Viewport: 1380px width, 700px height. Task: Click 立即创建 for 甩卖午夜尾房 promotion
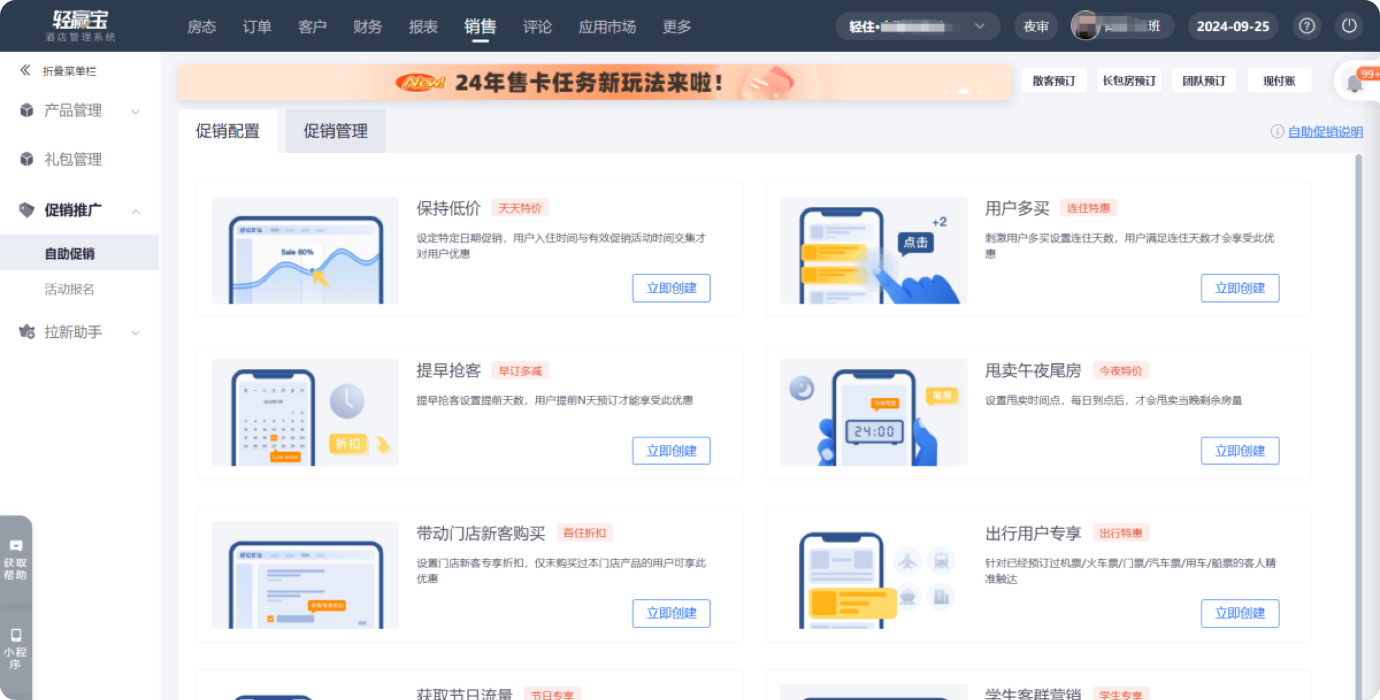point(1239,451)
